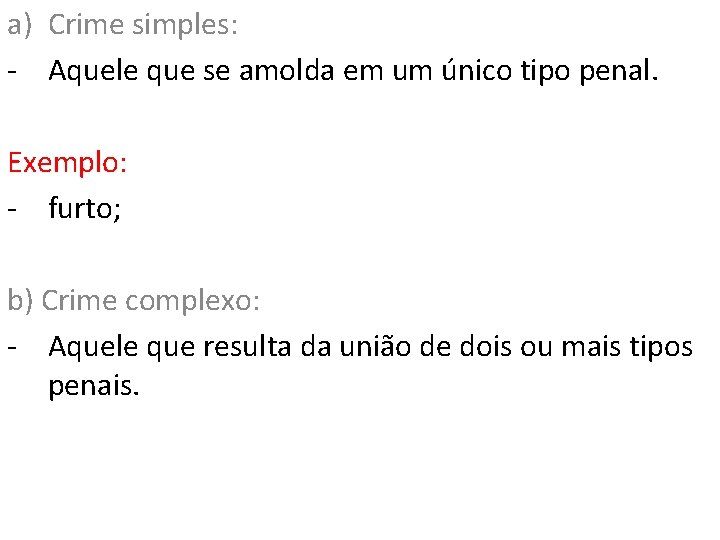Select the word "simples:" in gray heading

185,26
